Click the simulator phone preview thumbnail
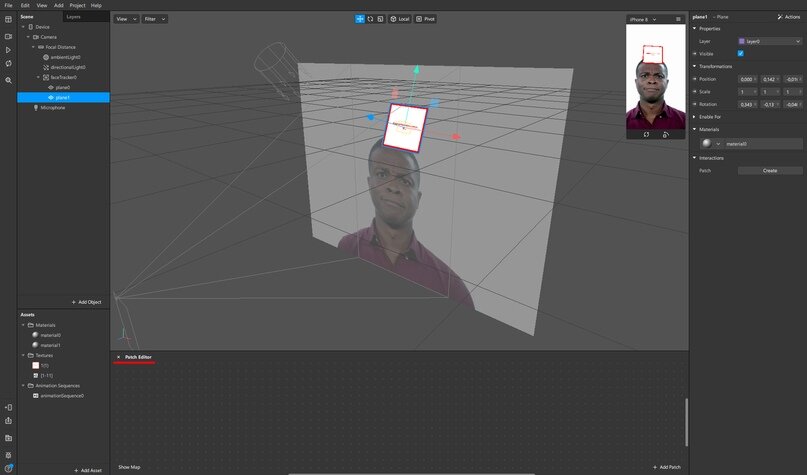 pos(656,77)
